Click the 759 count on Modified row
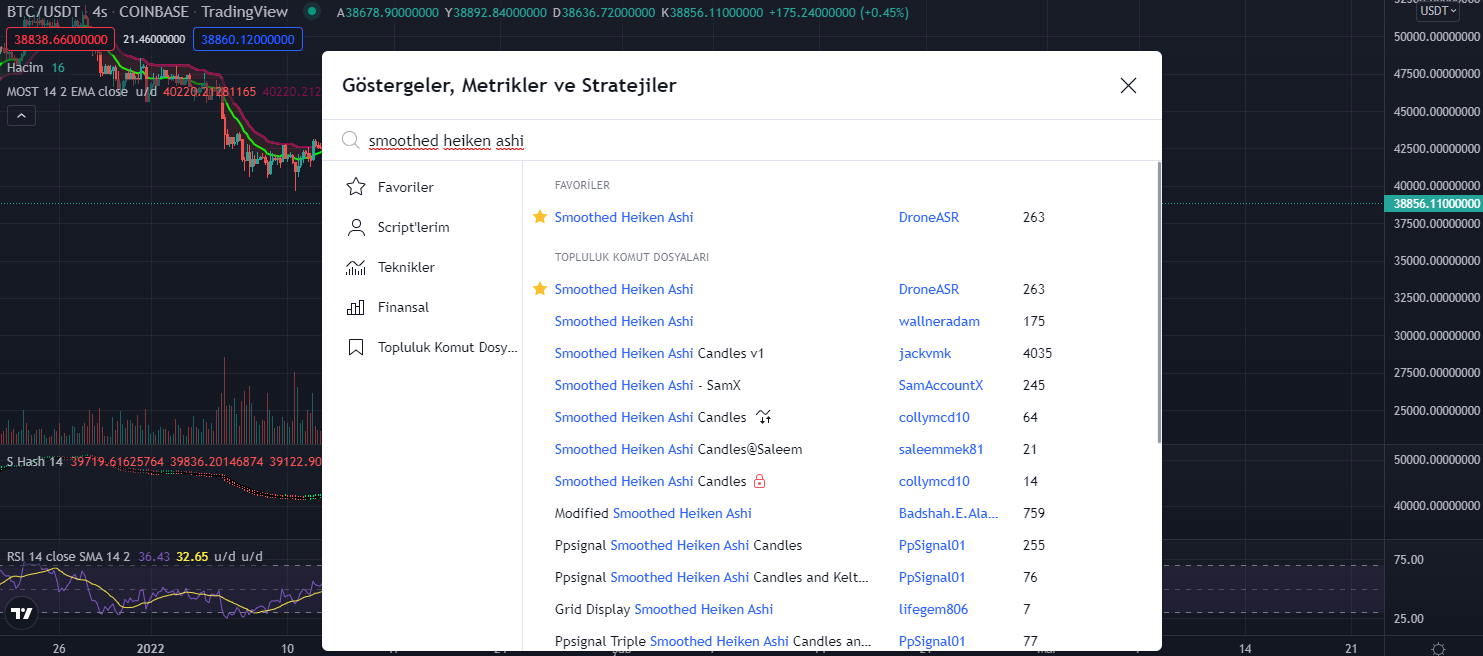The image size is (1483, 656). pyautogui.click(x=1034, y=513)
